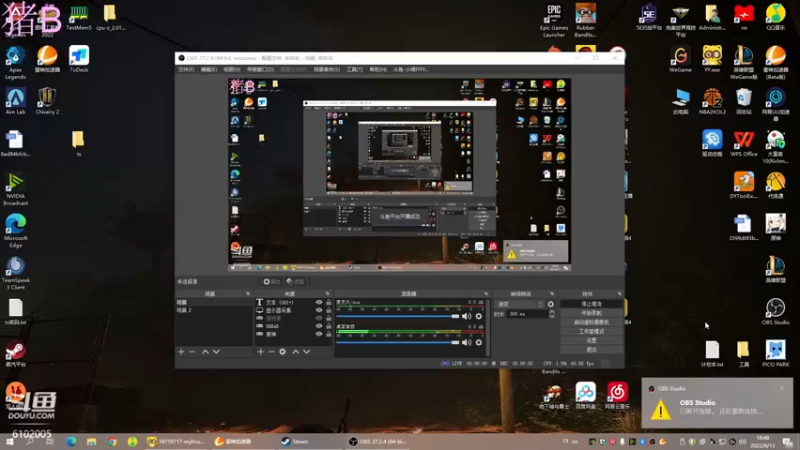Open settings gear for 麦克风/Aux mixer channel
Viewport: 800px width, 450px height.
[479, 316]
